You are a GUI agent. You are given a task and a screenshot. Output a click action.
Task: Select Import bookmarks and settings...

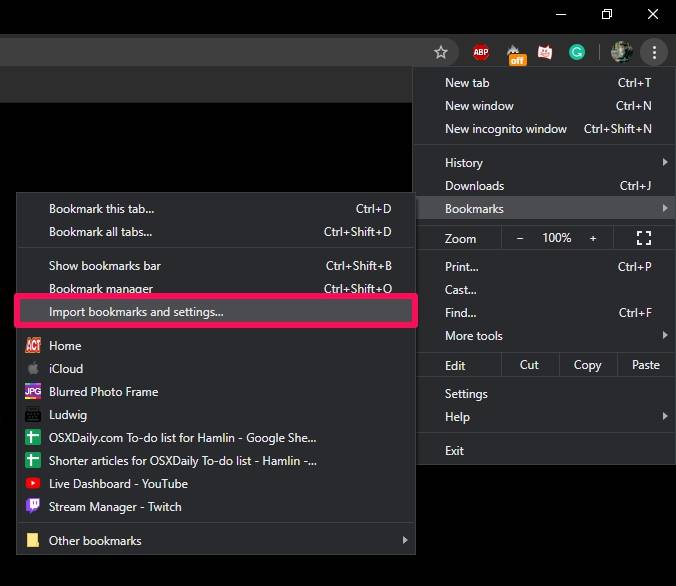tap(216, 311)
